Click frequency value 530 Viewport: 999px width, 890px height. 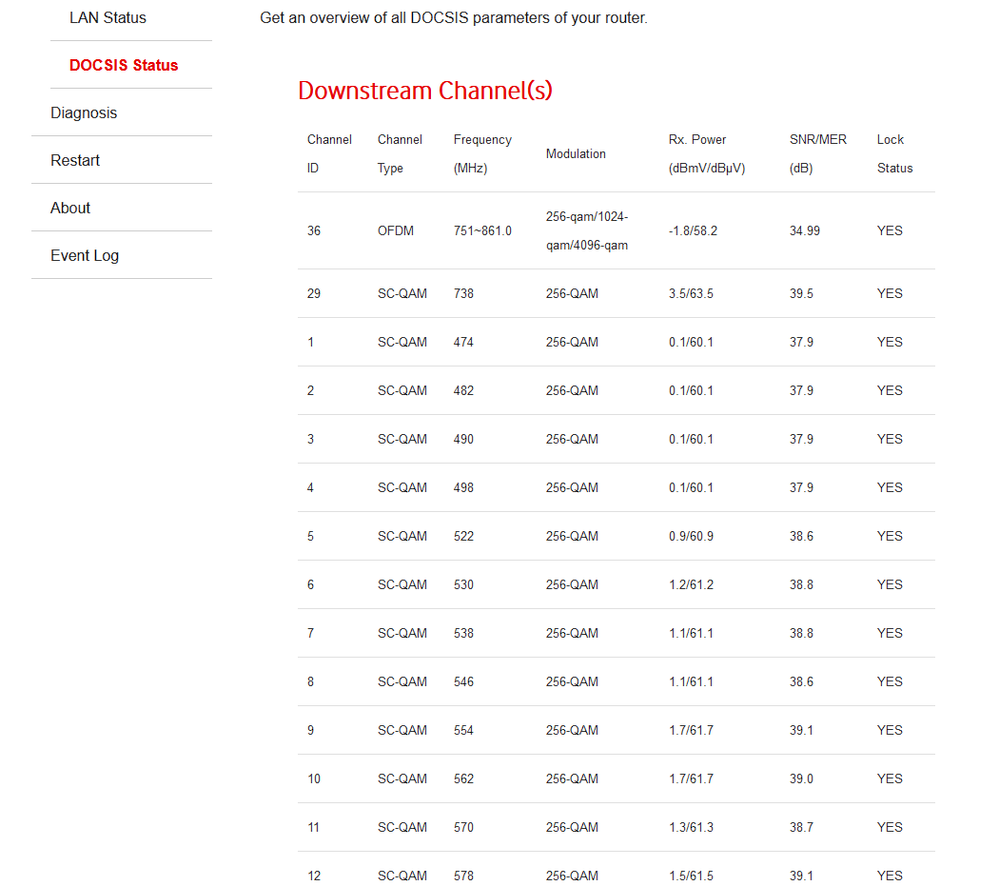coord(463,585)
